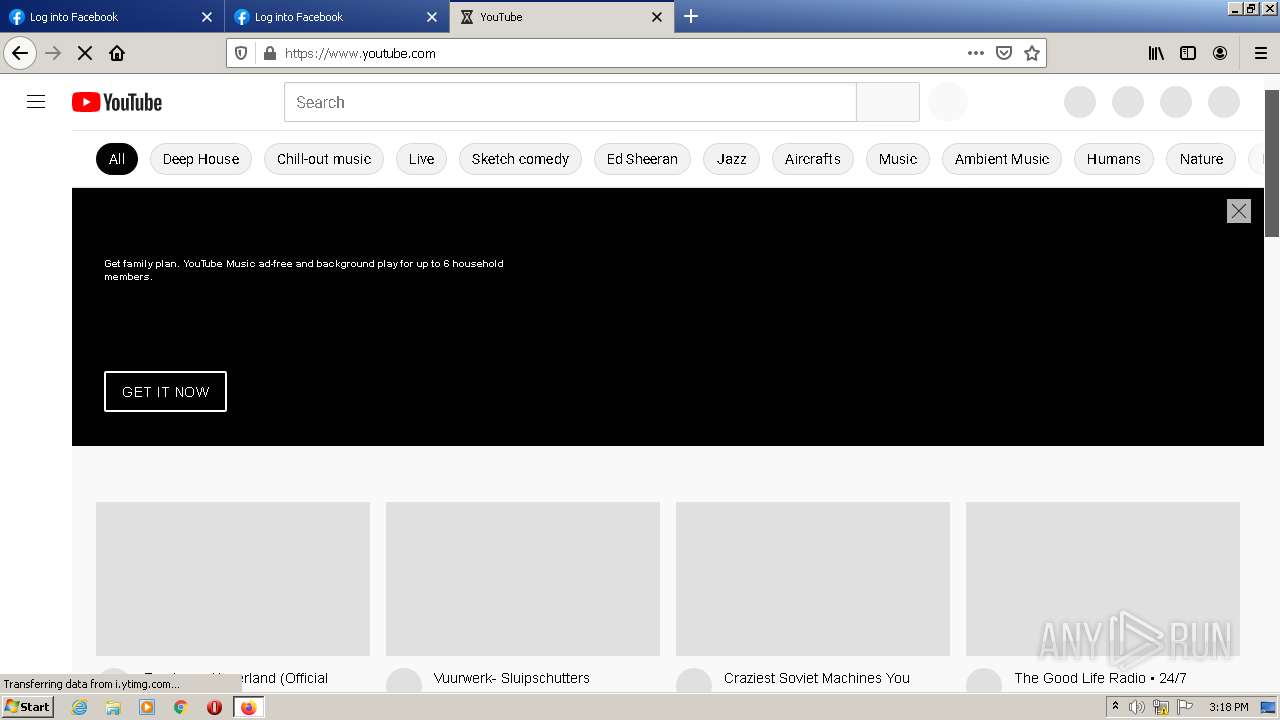
Task: Show hidden system tray icons
Action: (x=1115, y=707)
